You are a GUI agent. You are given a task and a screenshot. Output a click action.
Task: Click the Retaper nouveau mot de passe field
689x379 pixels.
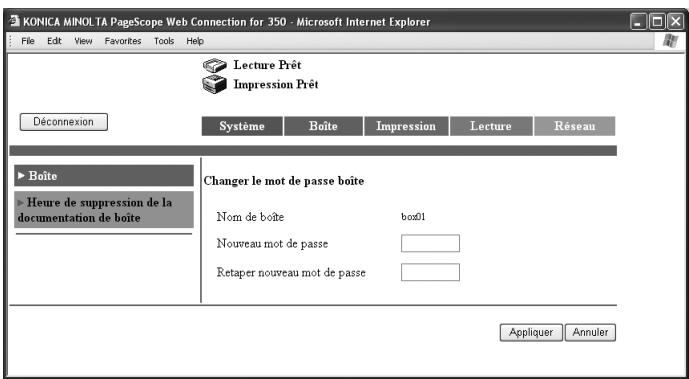(x=430, y=272)
